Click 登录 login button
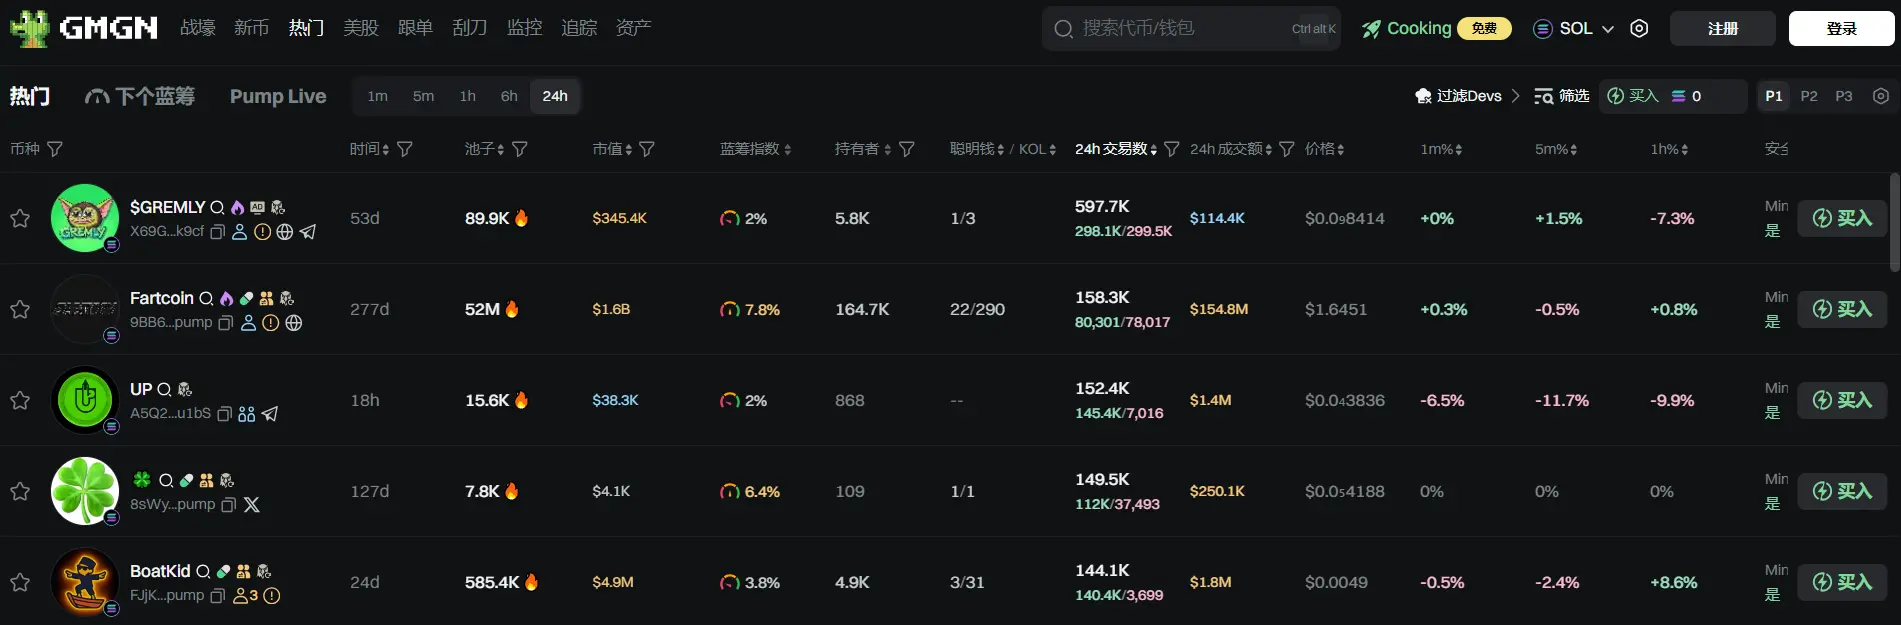This screenshot has width=1901, height=625. pos(1841,28)
